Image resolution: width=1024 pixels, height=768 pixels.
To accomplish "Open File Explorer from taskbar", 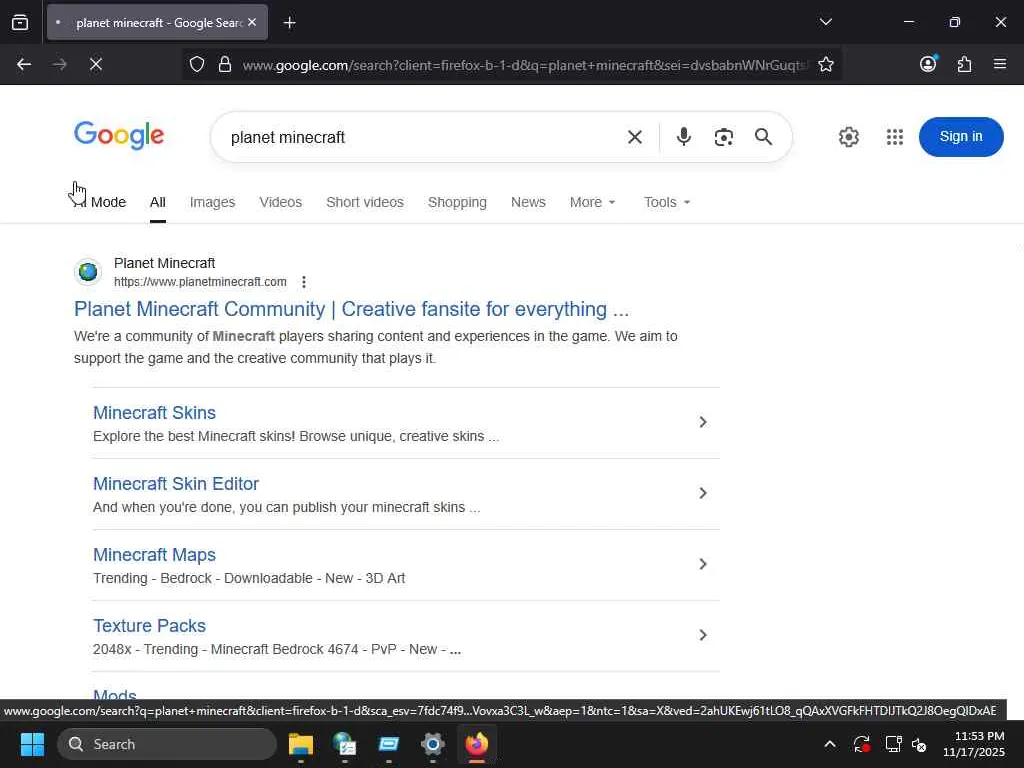I will 301,744.
